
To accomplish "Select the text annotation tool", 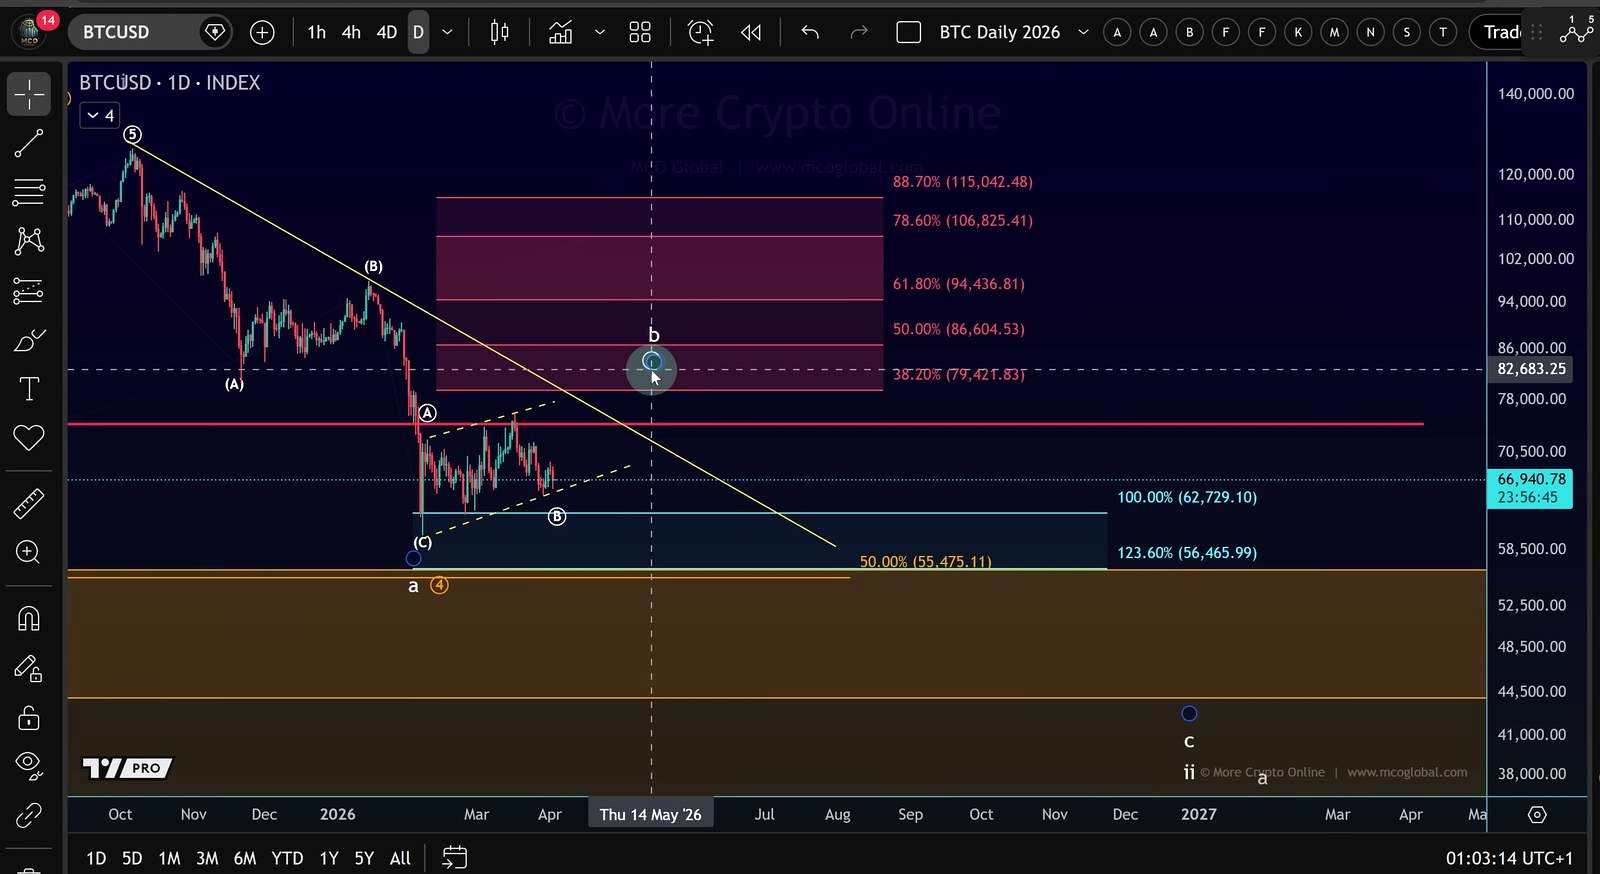I will point(29,389).
